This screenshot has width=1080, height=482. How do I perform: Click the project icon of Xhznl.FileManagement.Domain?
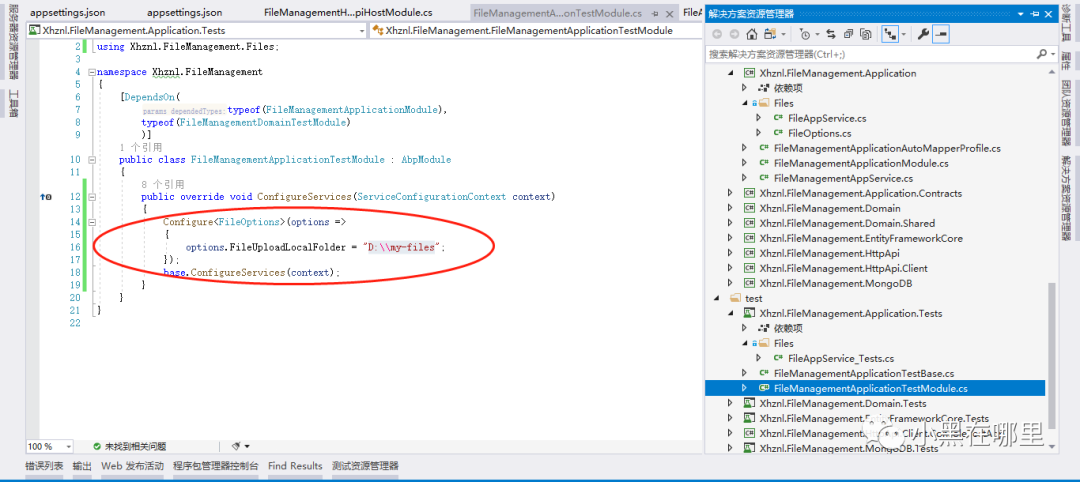pyautogui.click(x=750, y=209)
